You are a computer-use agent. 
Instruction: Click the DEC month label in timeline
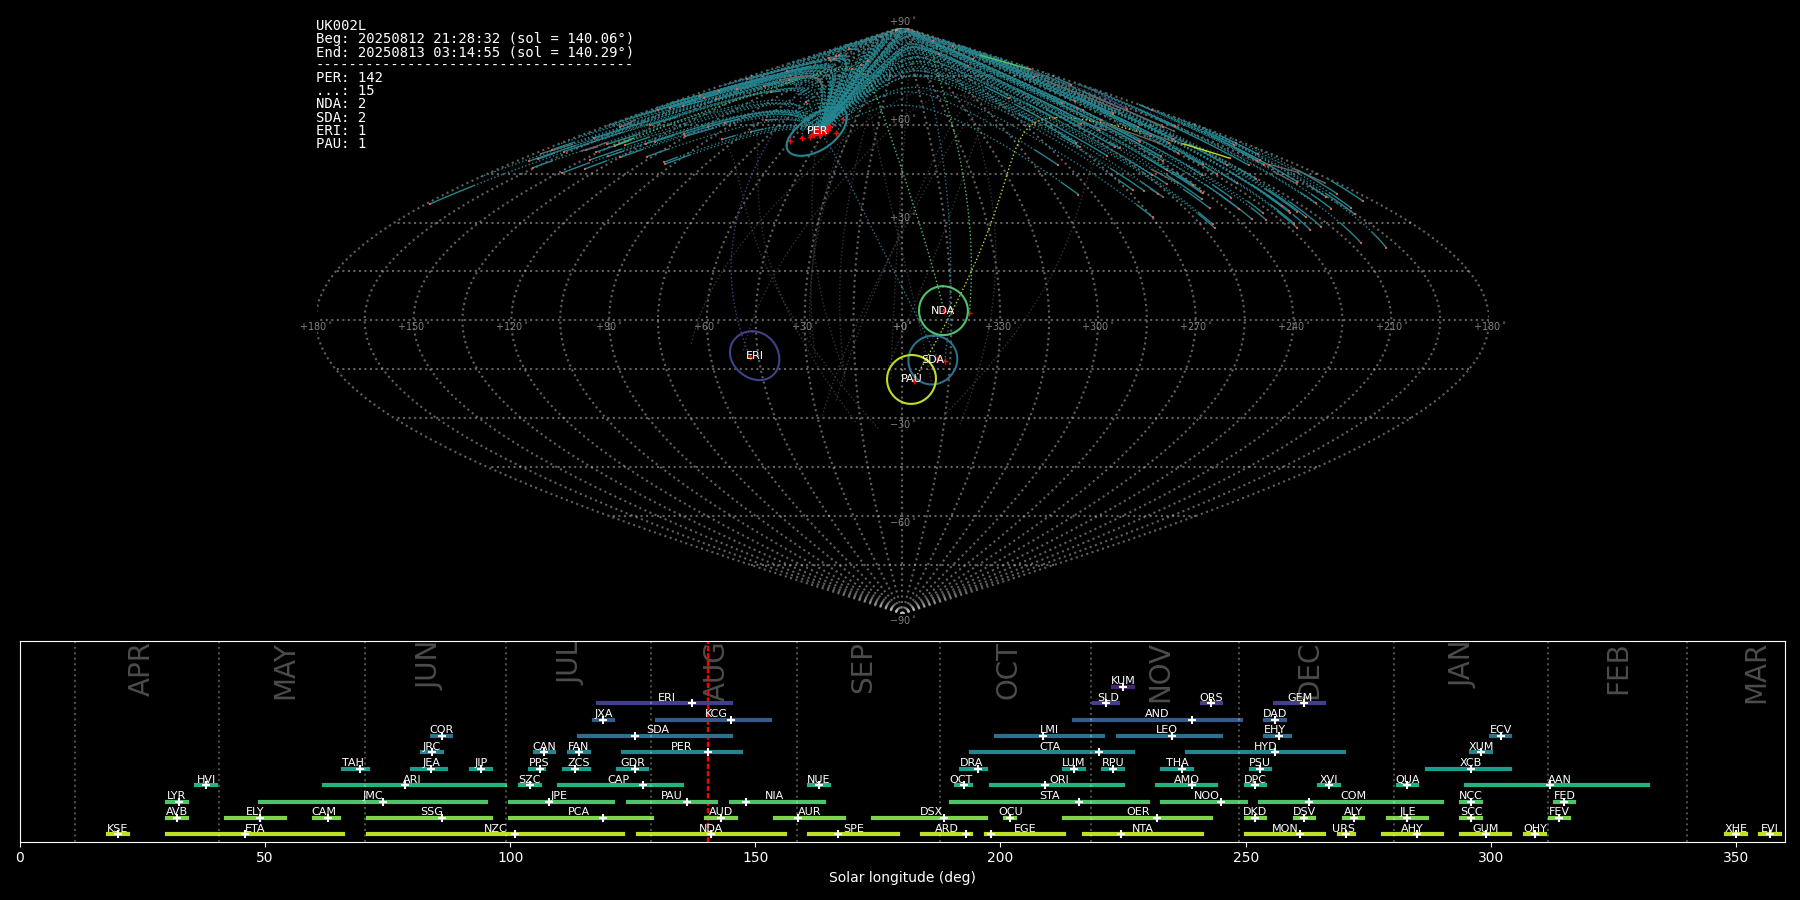point(1309,672)
